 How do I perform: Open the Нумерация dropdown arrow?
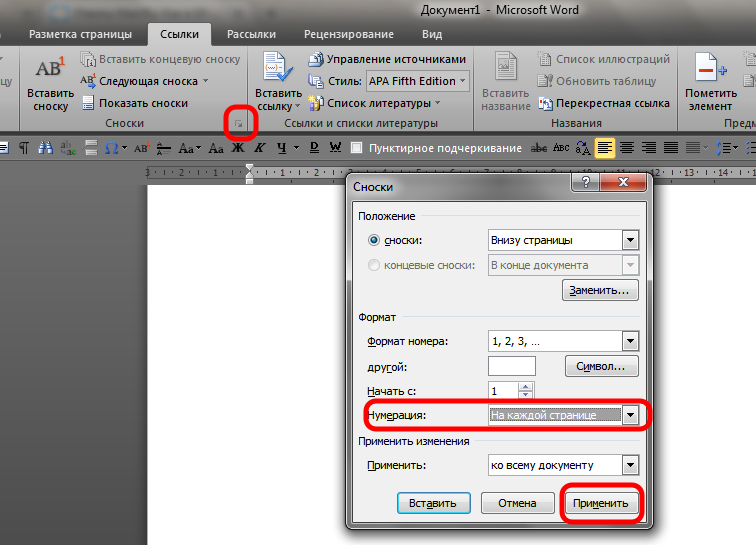pos(630,415)
